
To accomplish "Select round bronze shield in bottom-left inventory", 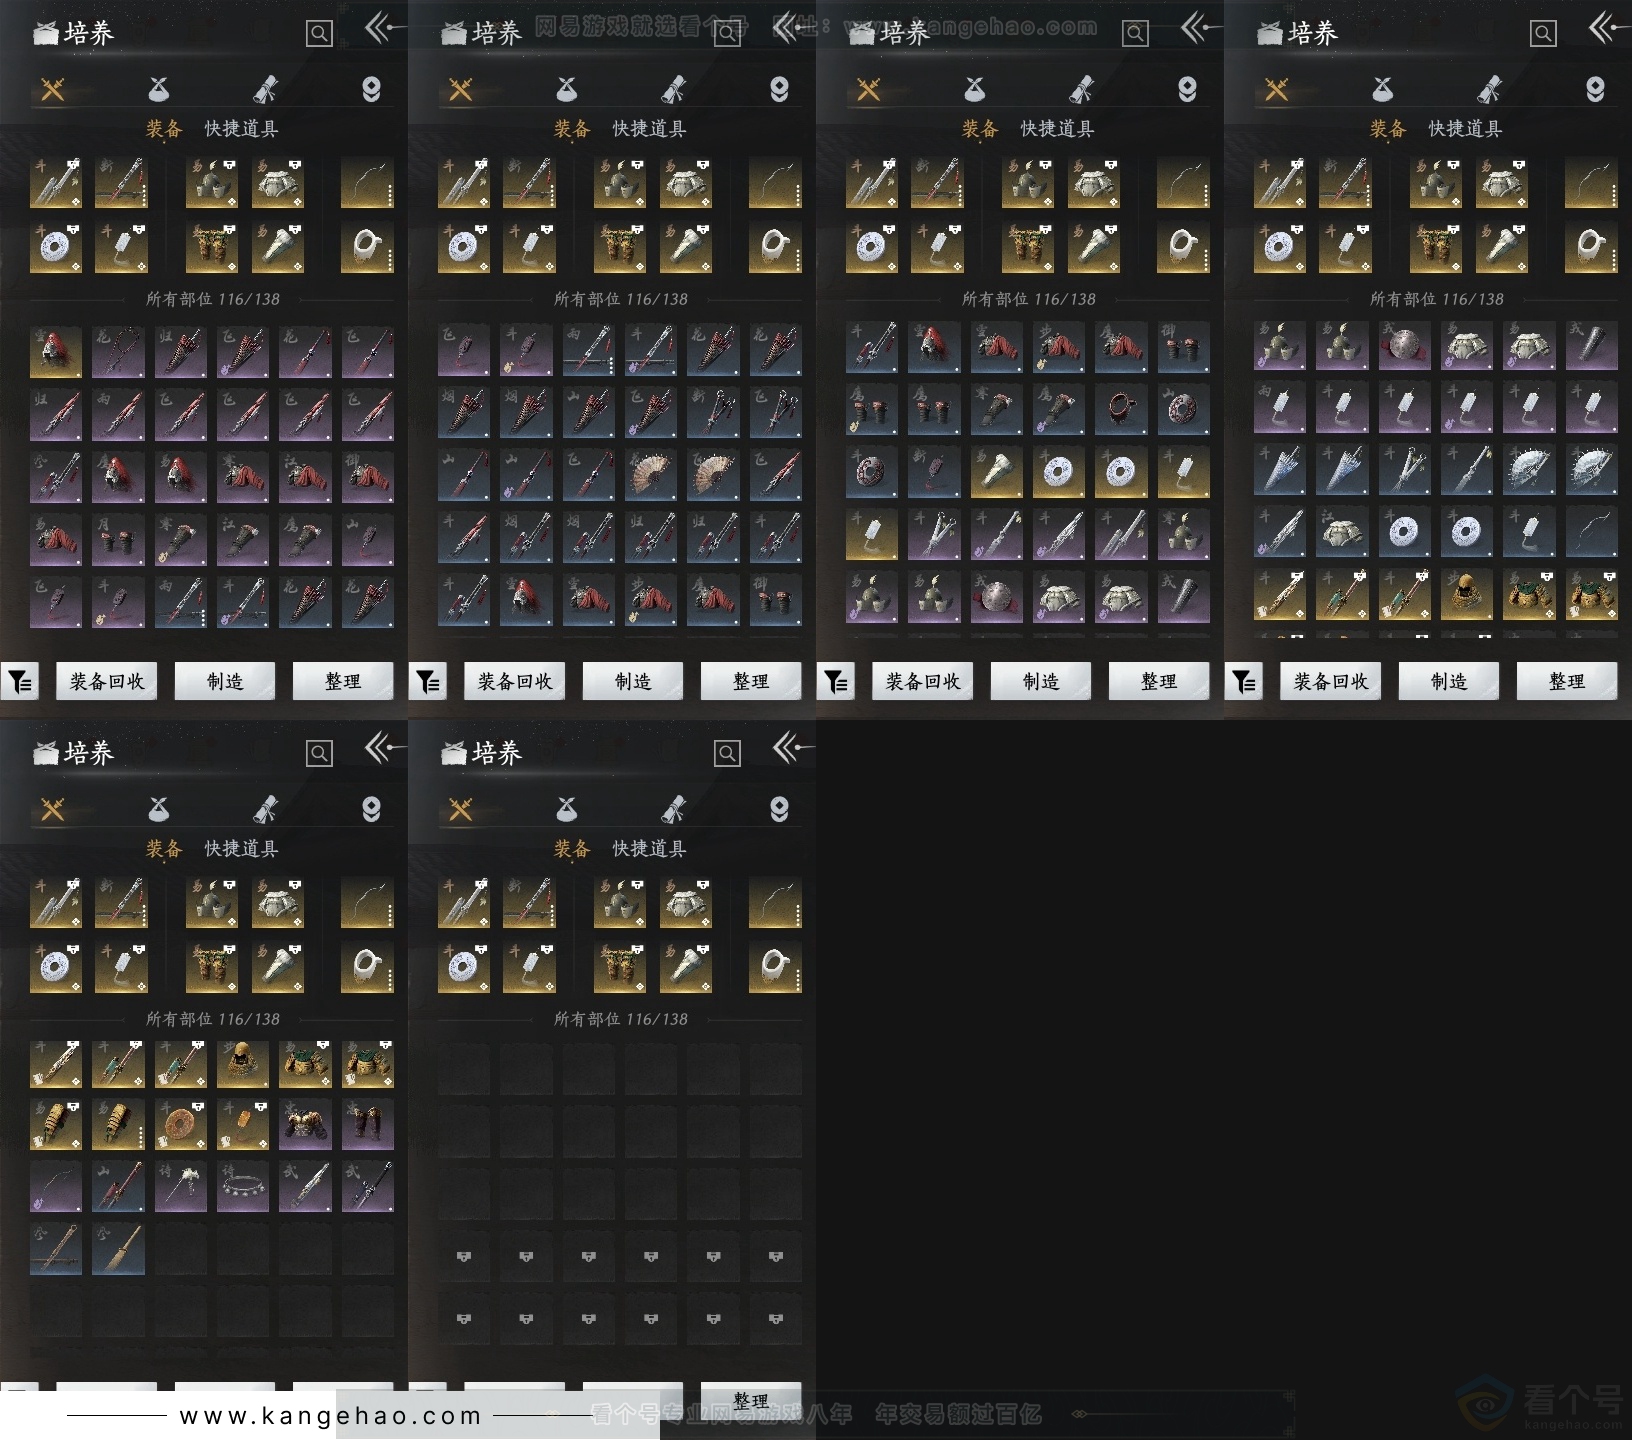I will 181,1125.
